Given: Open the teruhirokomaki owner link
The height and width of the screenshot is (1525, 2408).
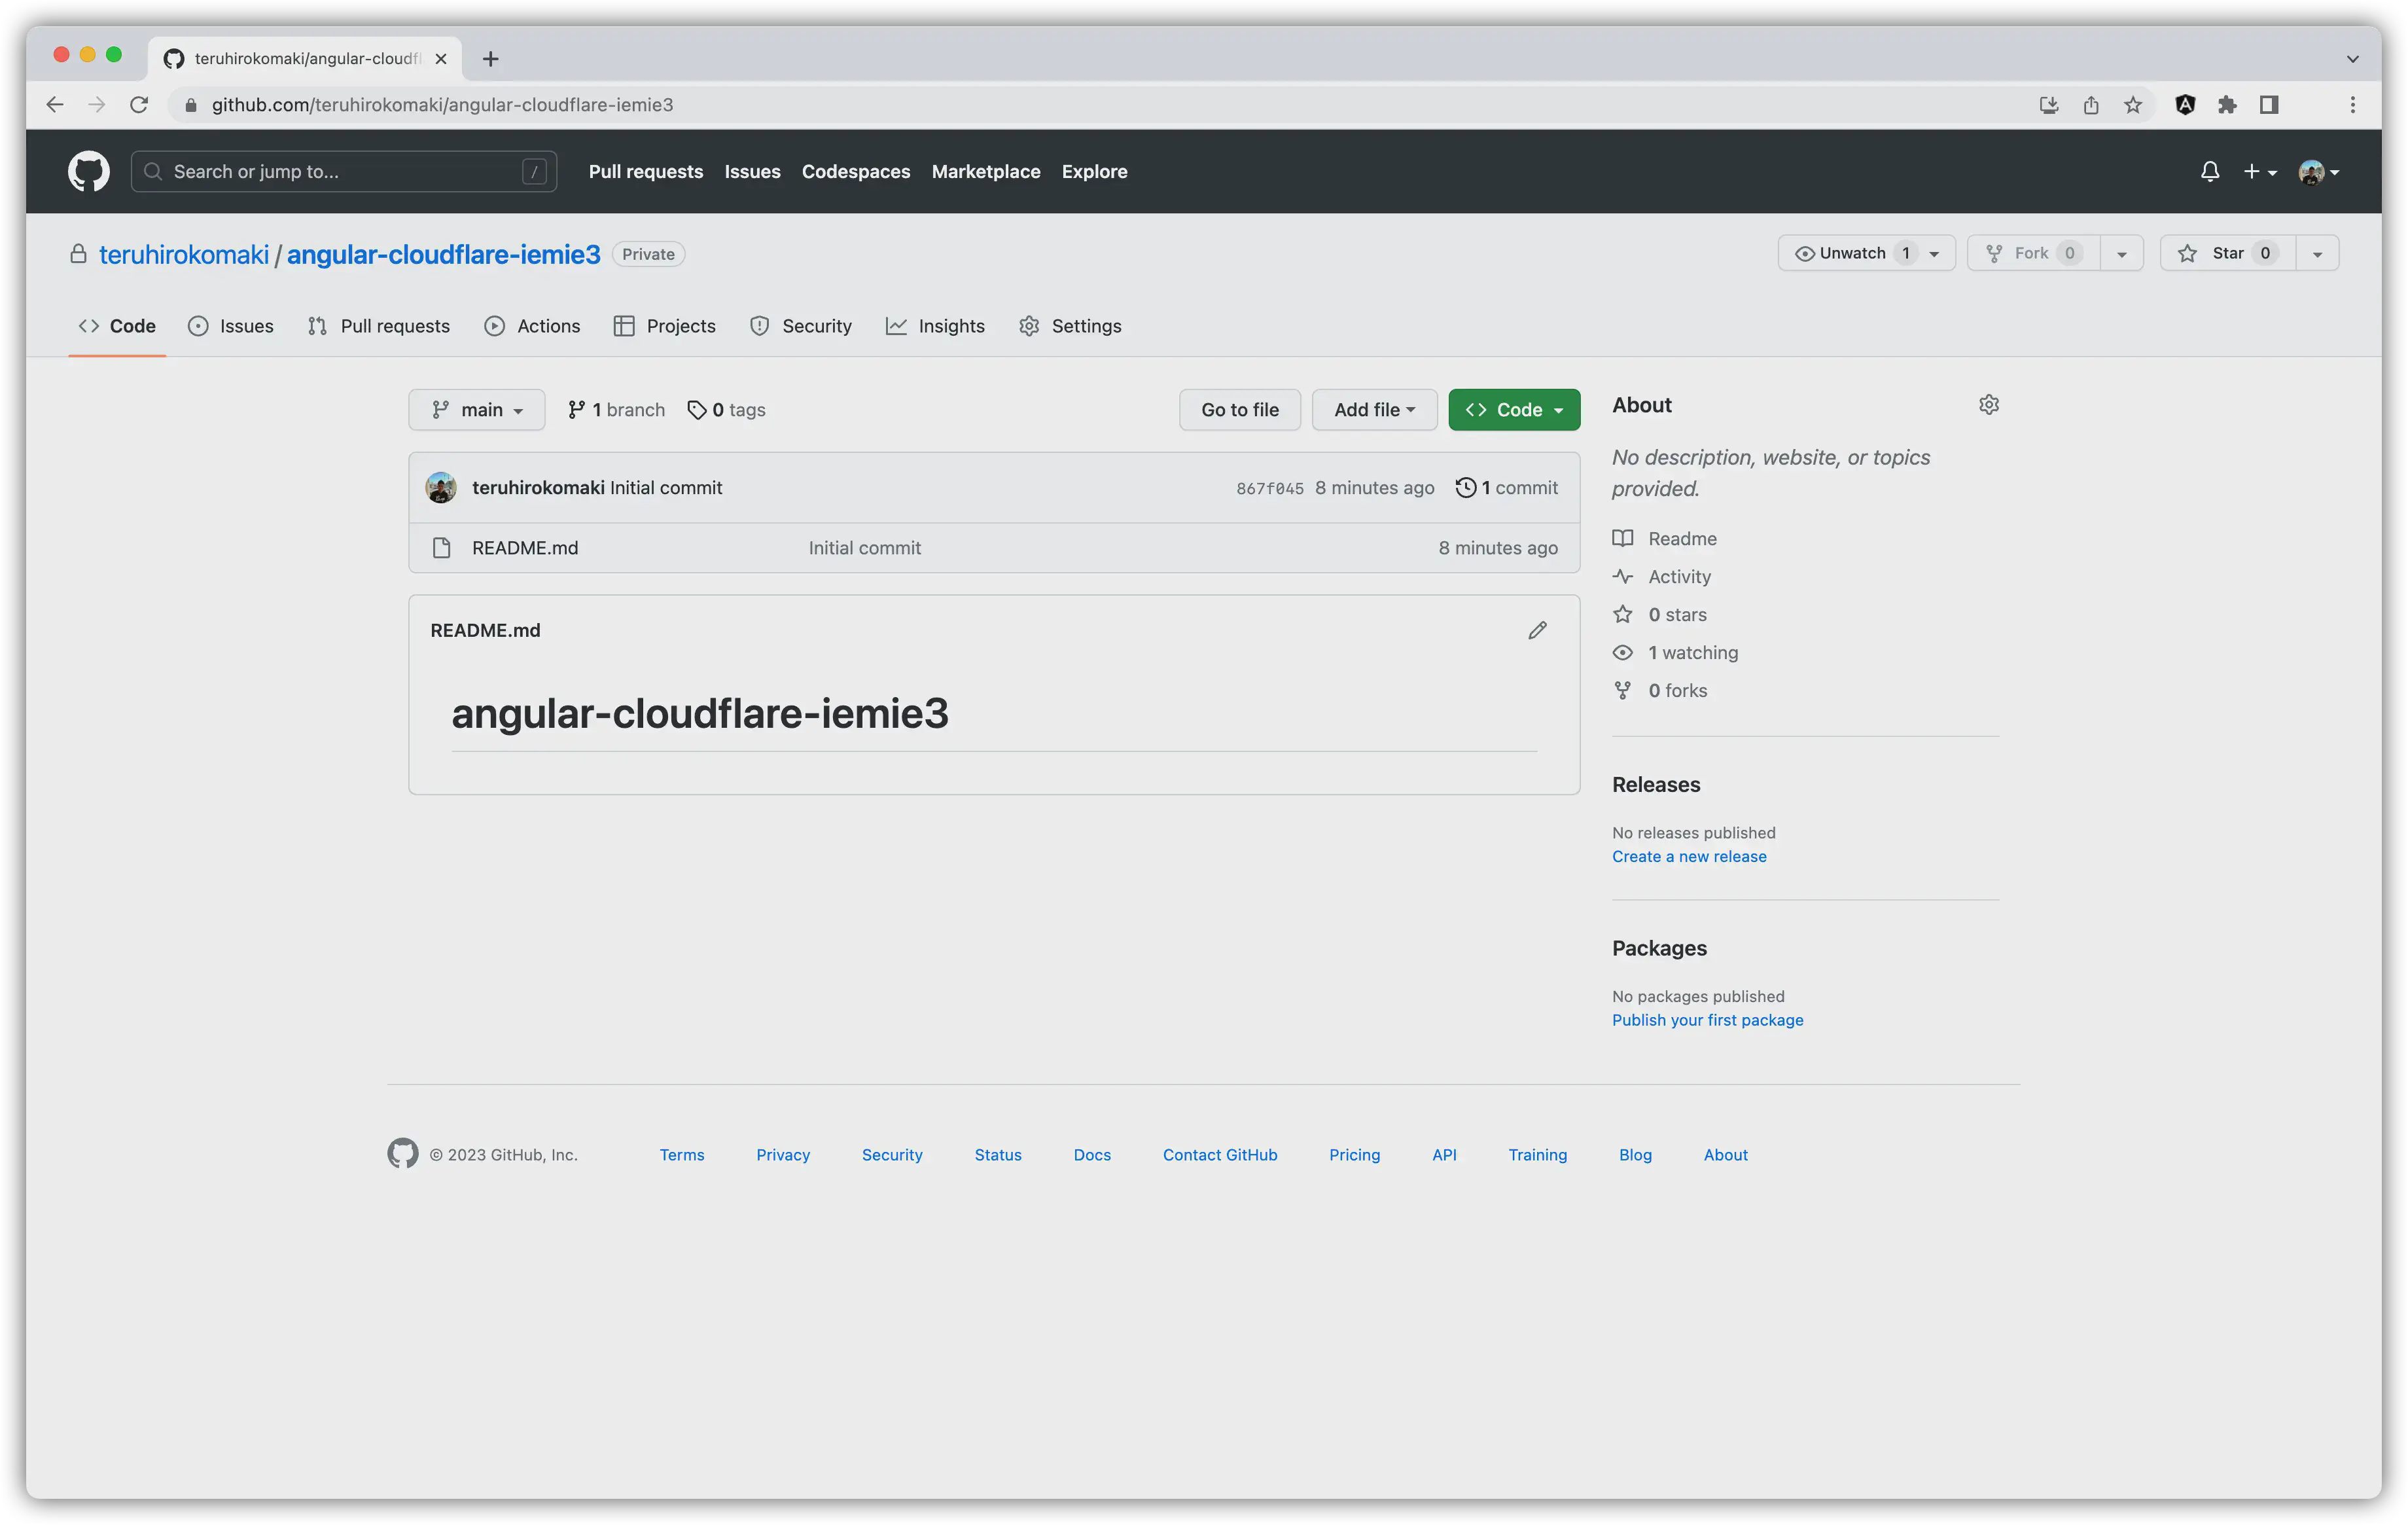Looking at the screenshot, I should click(183, 254).
